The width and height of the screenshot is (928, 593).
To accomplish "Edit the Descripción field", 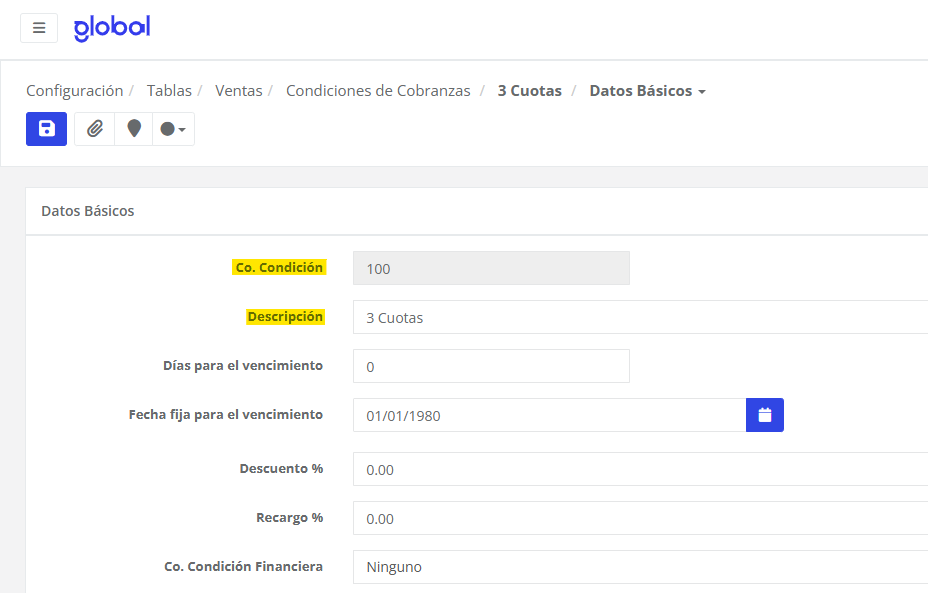I will pyautogui.click(x=640, y=317).
